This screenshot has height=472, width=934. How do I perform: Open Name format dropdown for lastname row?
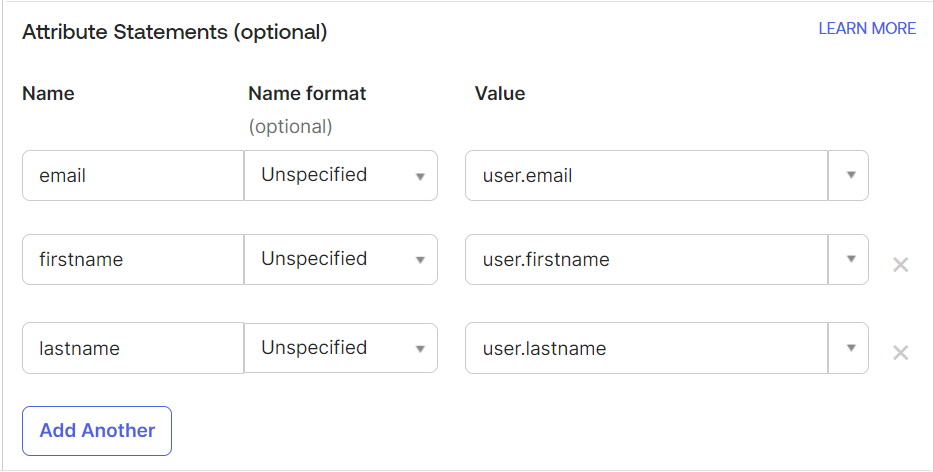tap(341, 348)
